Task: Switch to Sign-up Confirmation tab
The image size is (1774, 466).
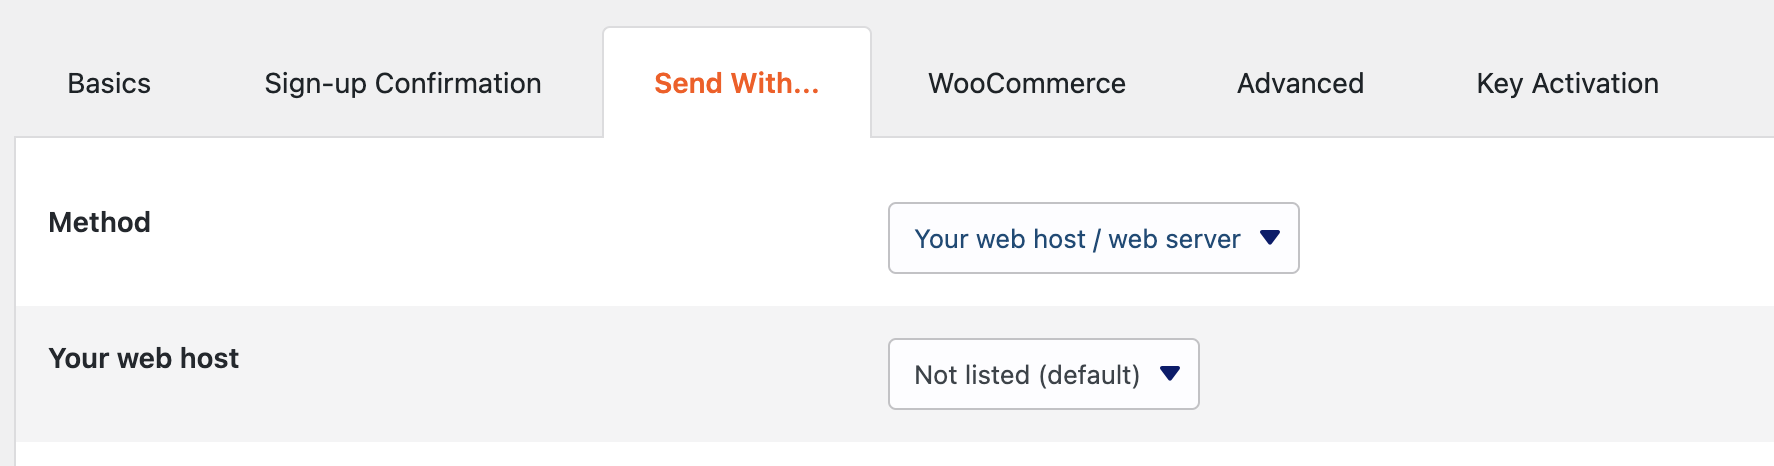Action: coord(402,84)
